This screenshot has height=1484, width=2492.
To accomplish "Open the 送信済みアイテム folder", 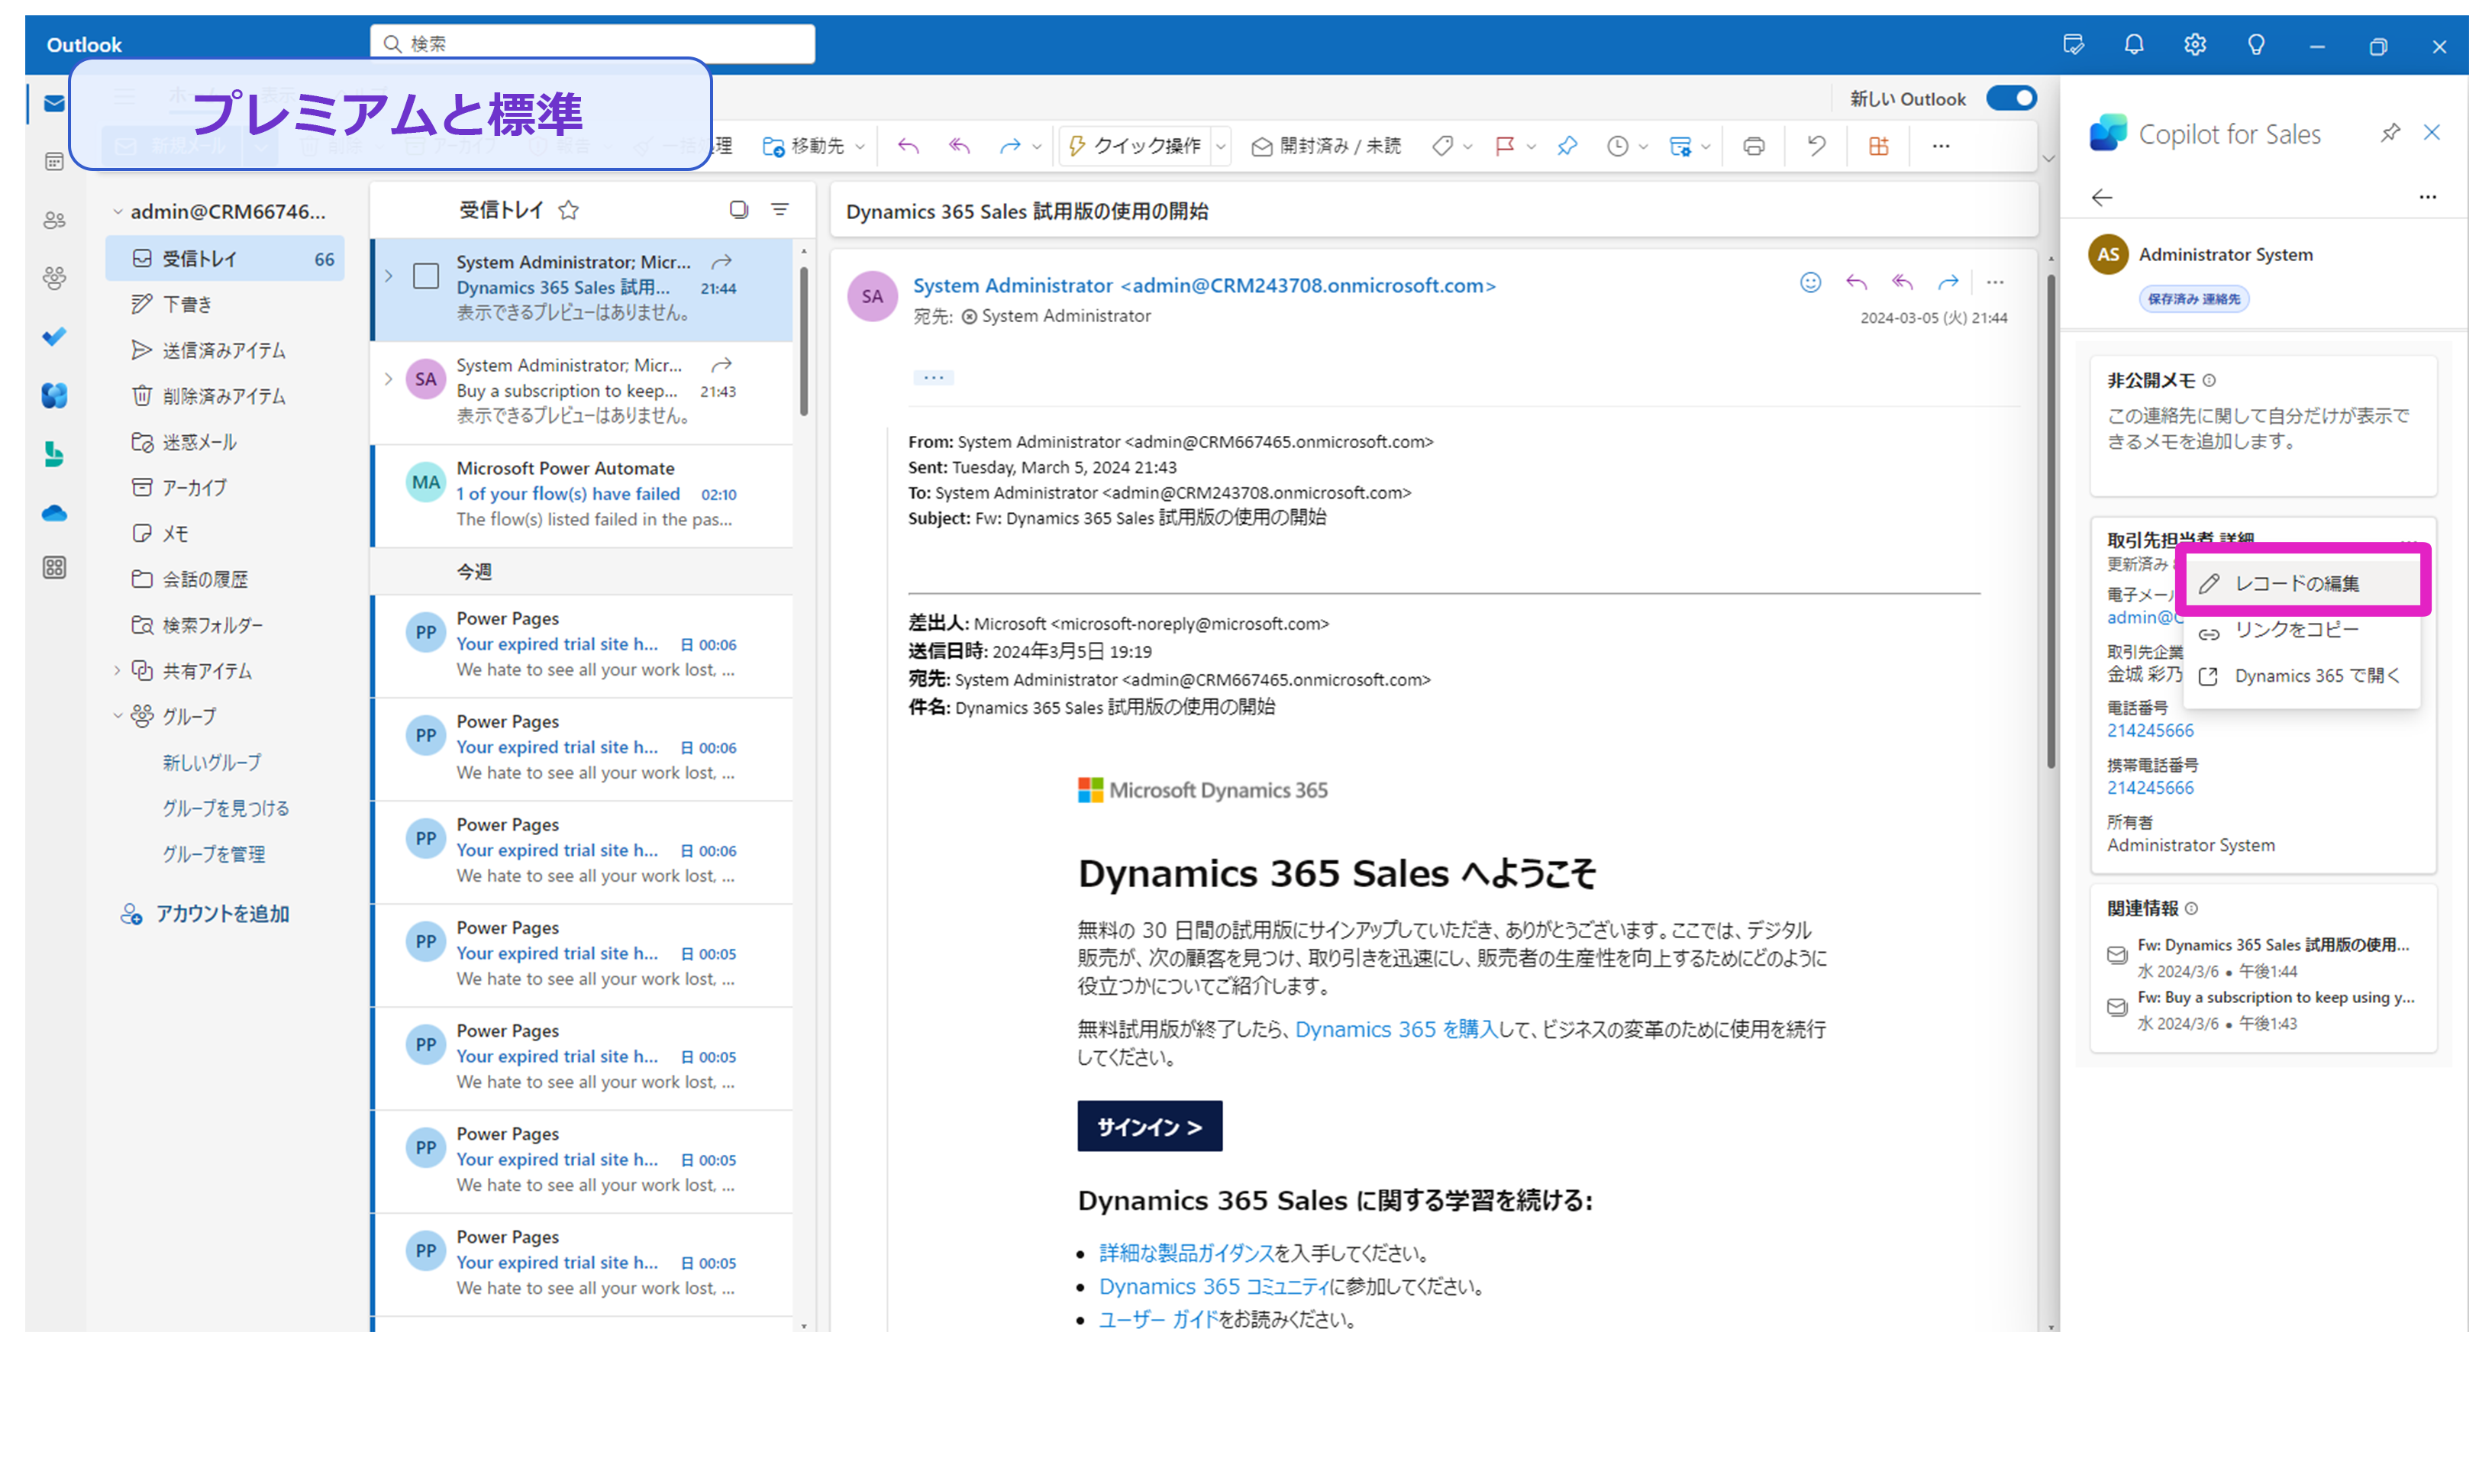I will (225, 350).
